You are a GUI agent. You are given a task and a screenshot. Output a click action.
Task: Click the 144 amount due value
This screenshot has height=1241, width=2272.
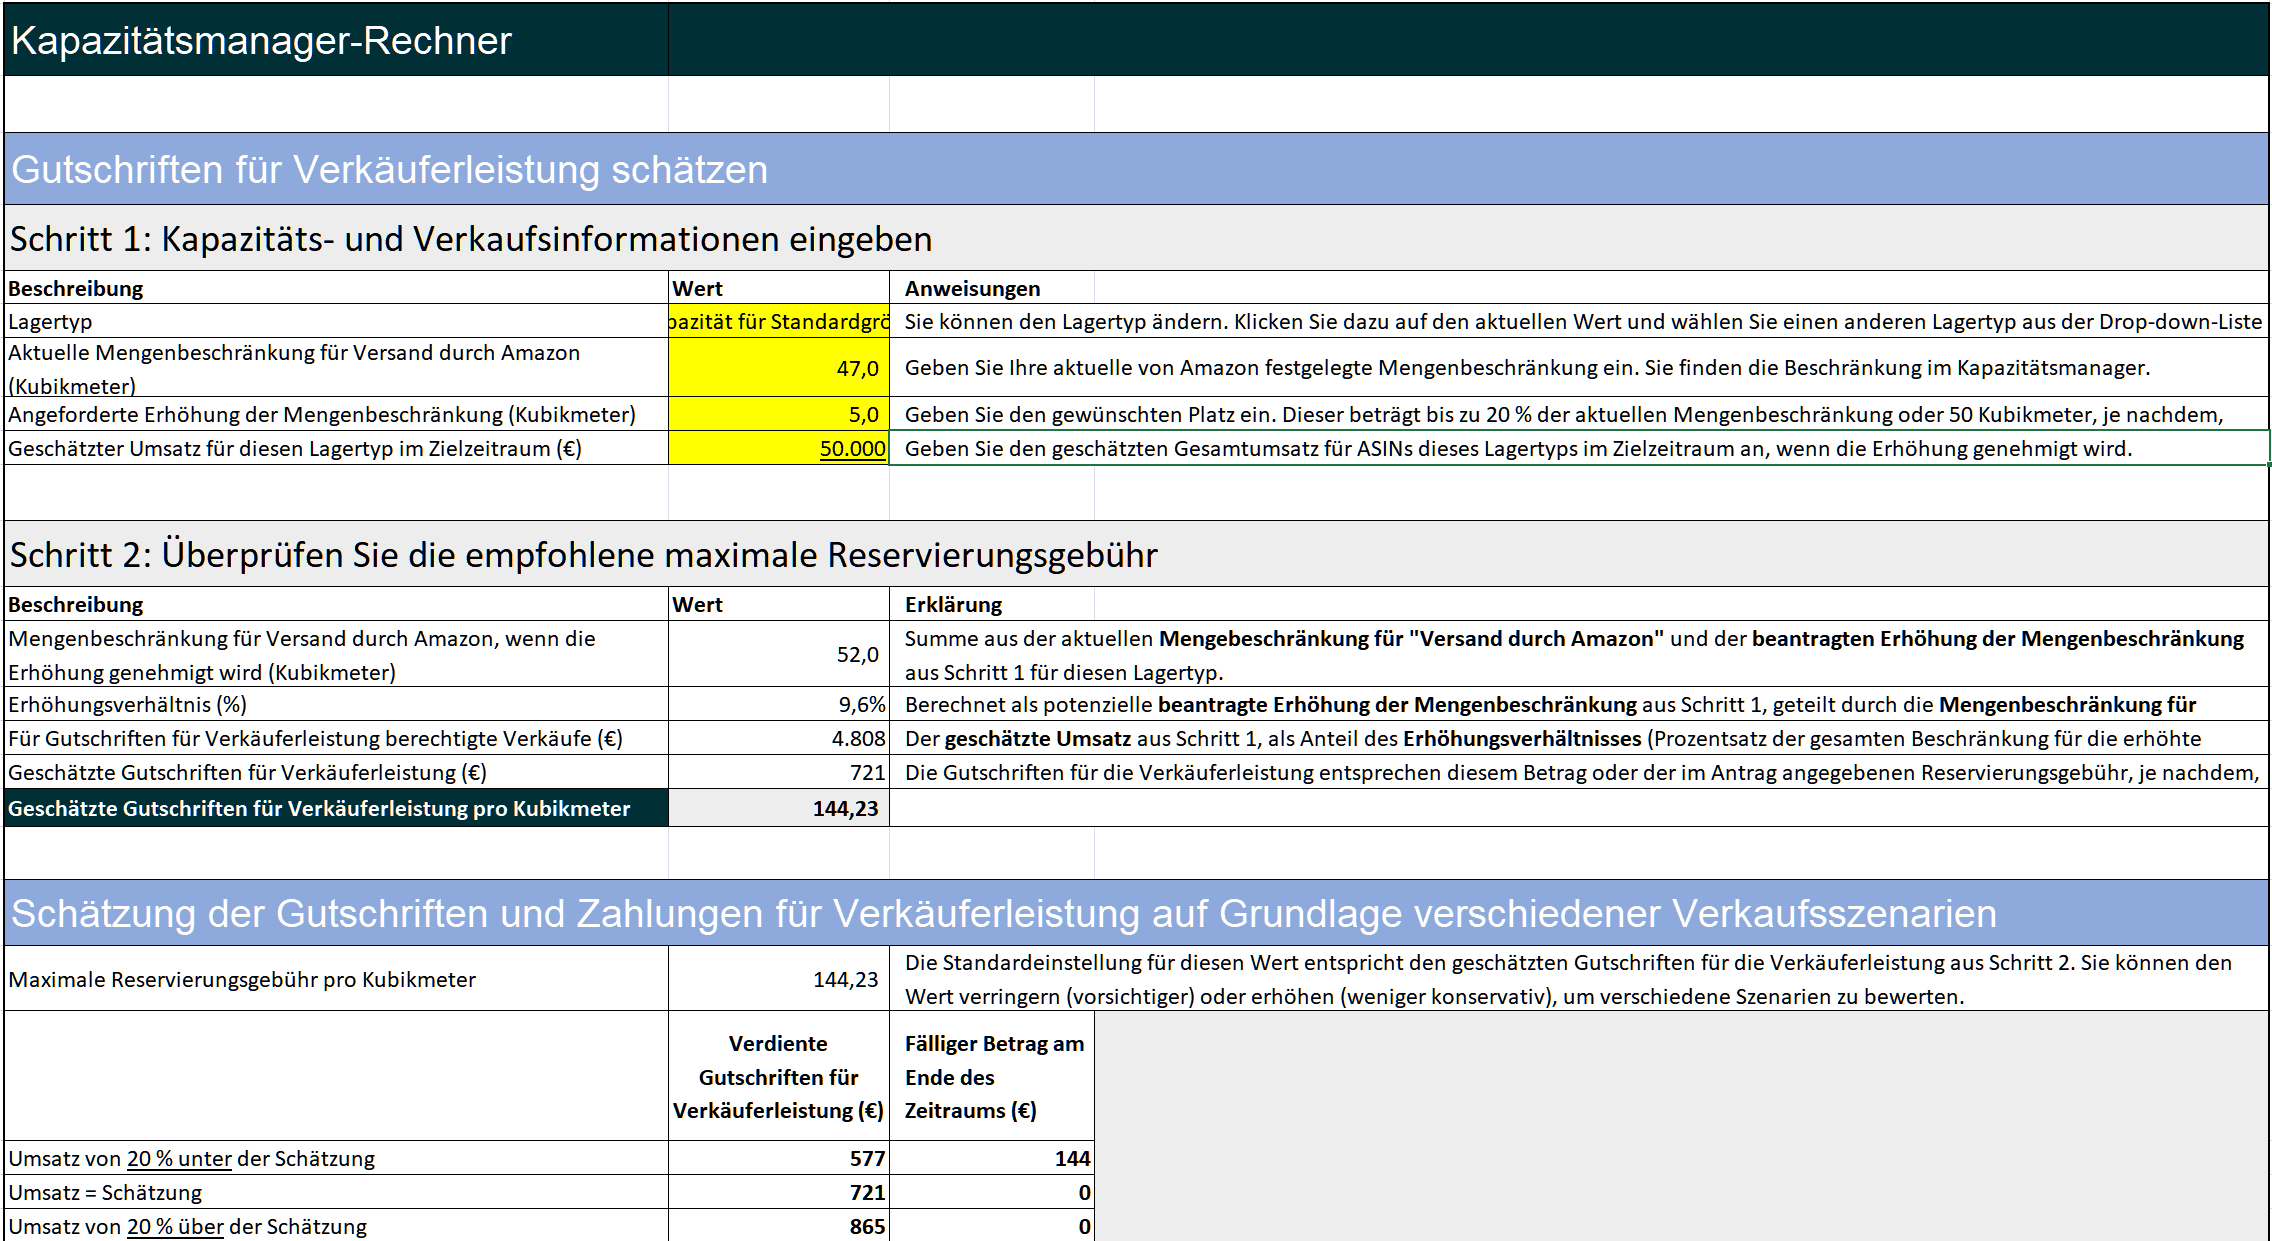[992, 1158]
